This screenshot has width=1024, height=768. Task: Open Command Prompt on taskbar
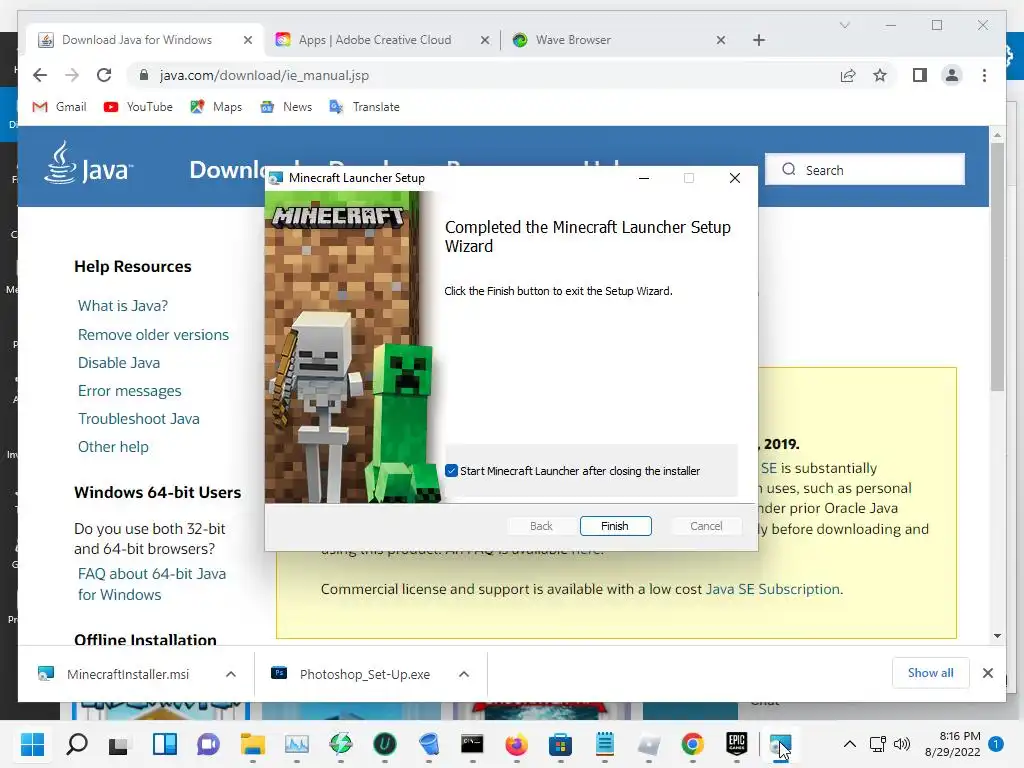[472, 744]
